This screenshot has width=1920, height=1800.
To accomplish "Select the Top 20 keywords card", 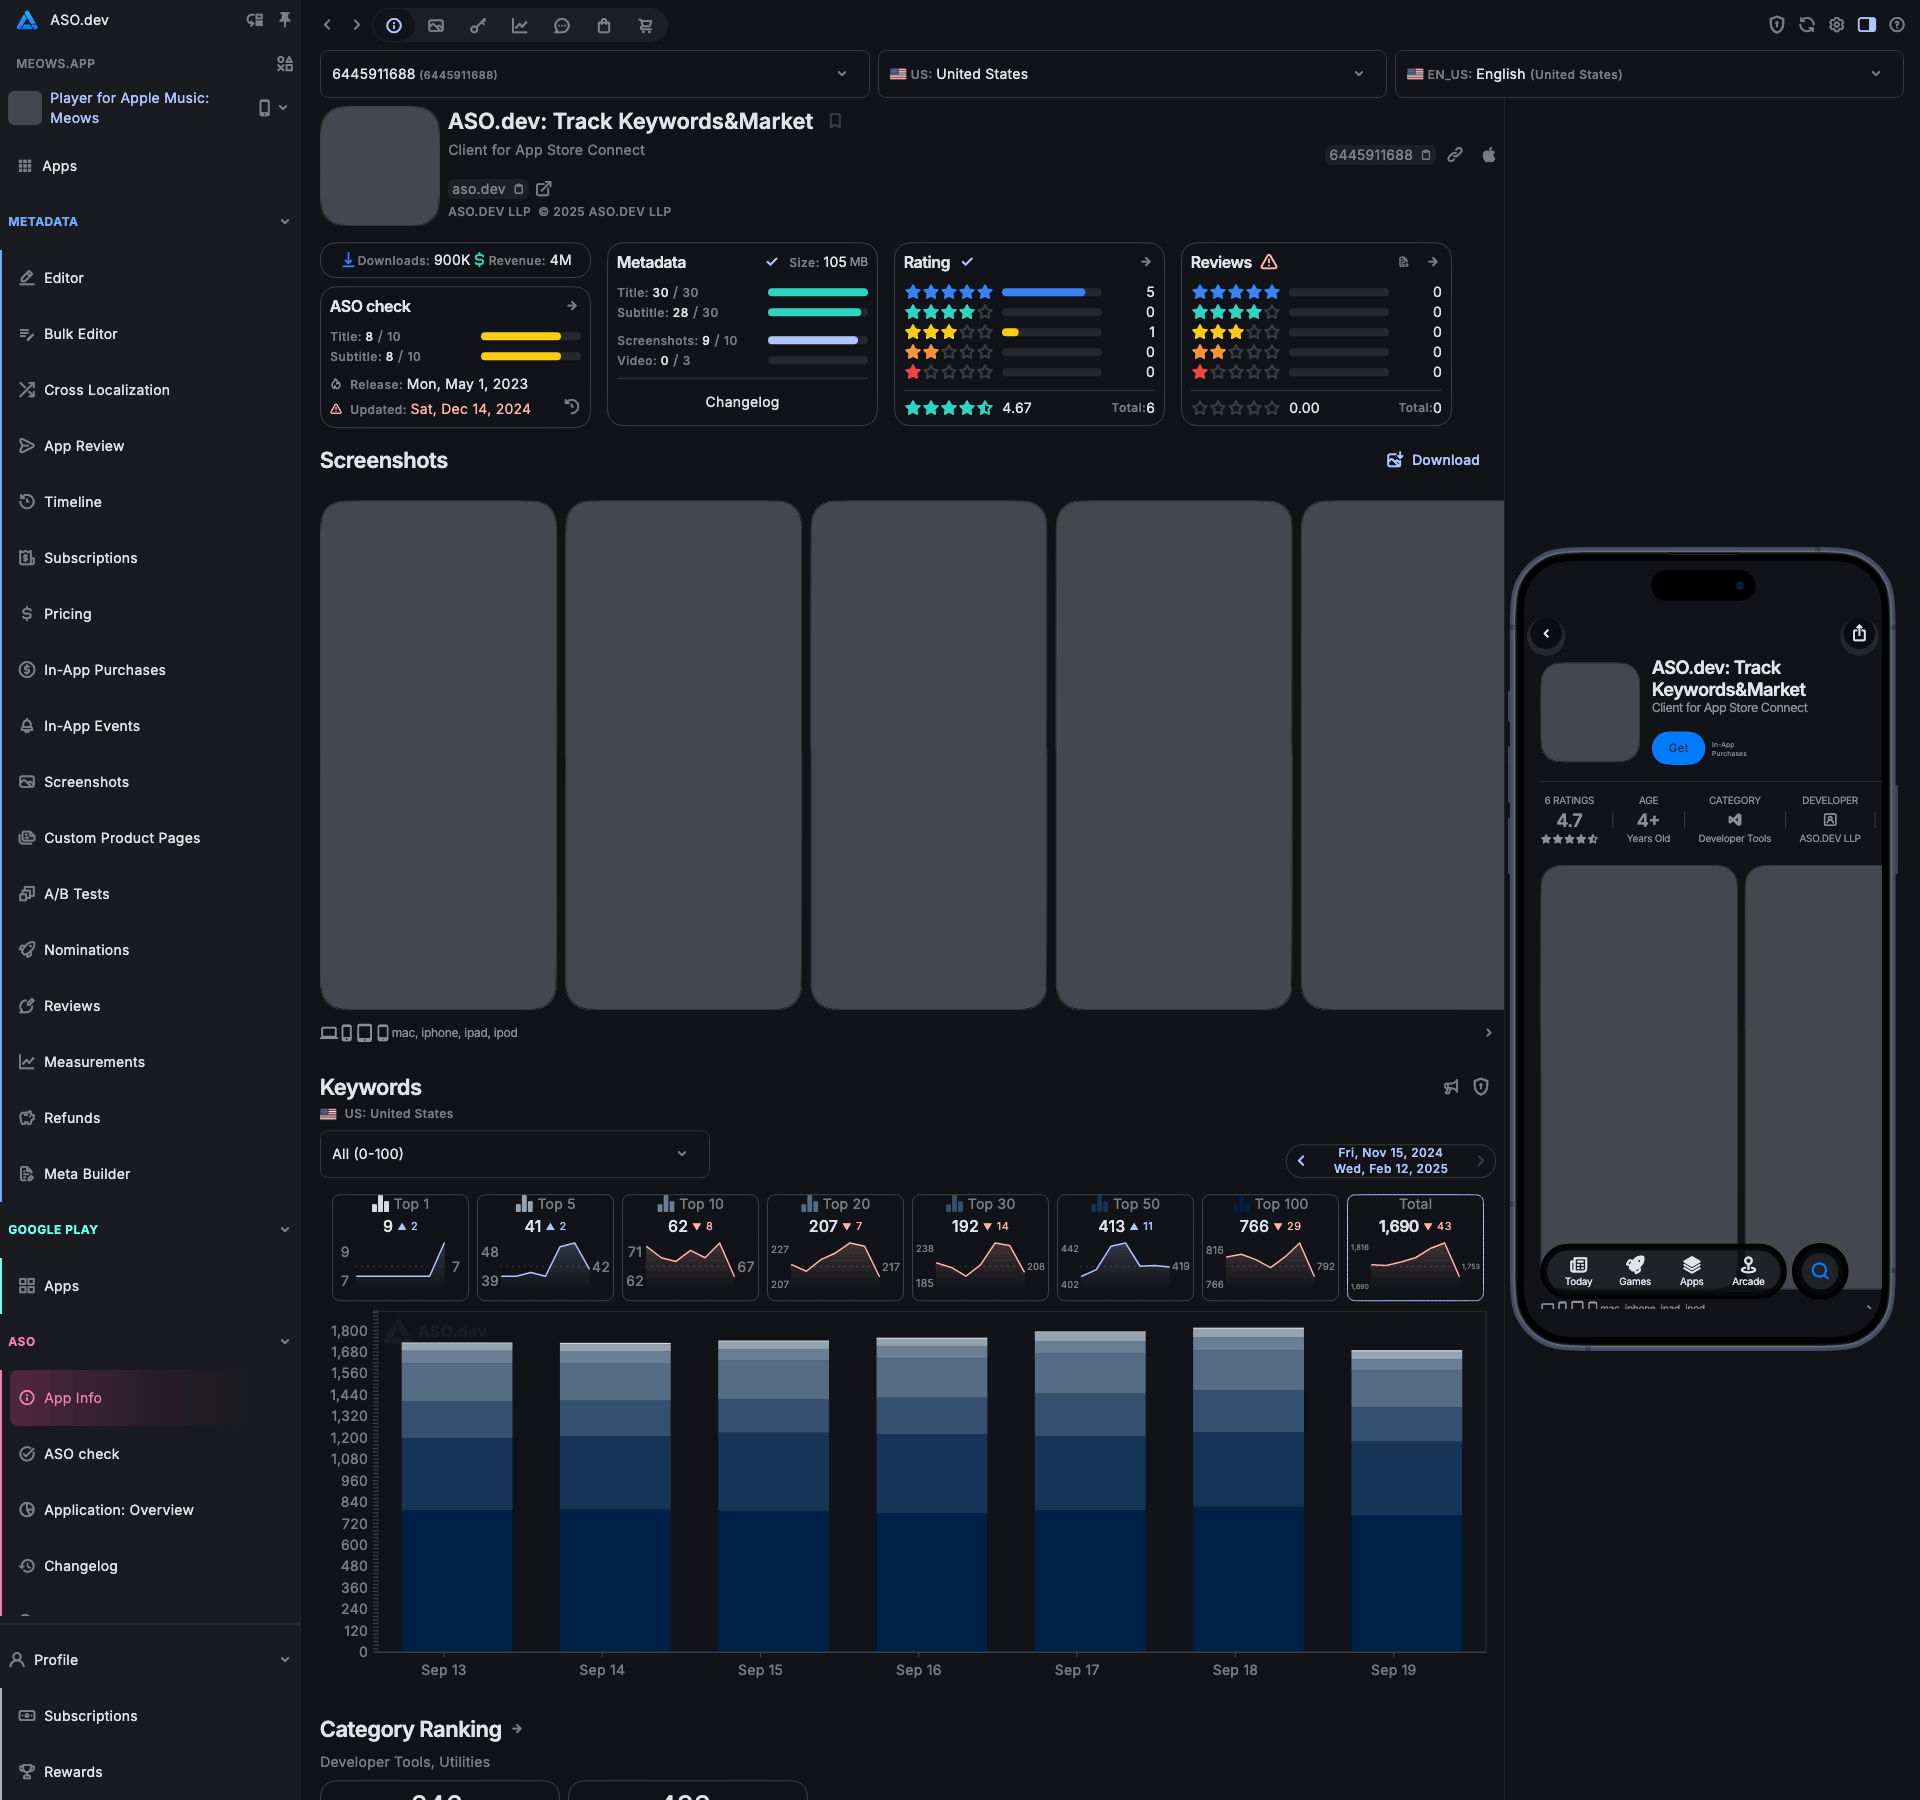I will (x=835, y=1247).
